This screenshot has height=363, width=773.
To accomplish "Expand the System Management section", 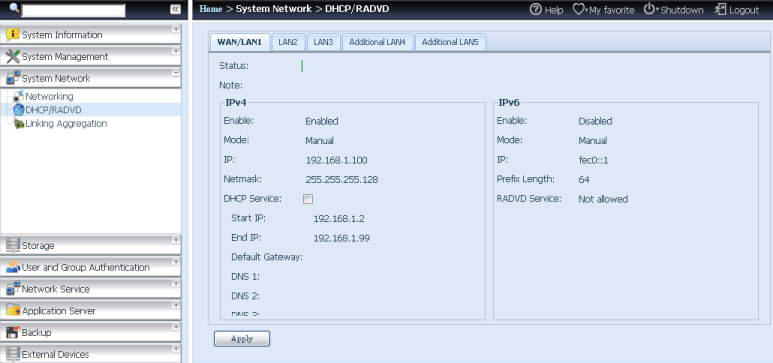I will [x=176, y=51].
